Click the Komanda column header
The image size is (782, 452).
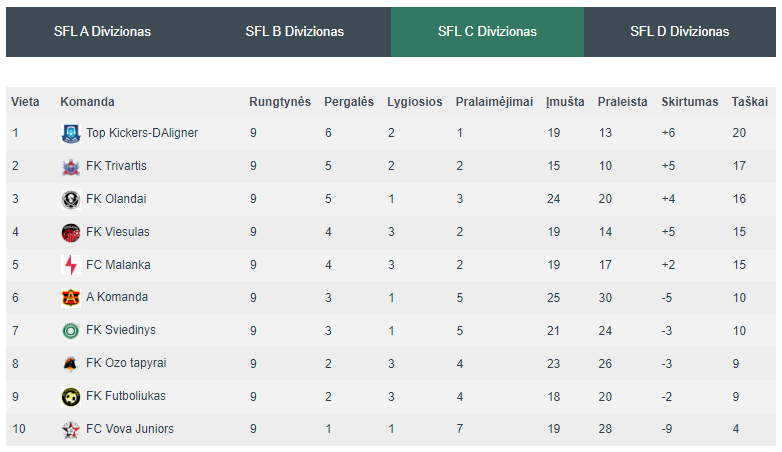click(x=87, y=102)
